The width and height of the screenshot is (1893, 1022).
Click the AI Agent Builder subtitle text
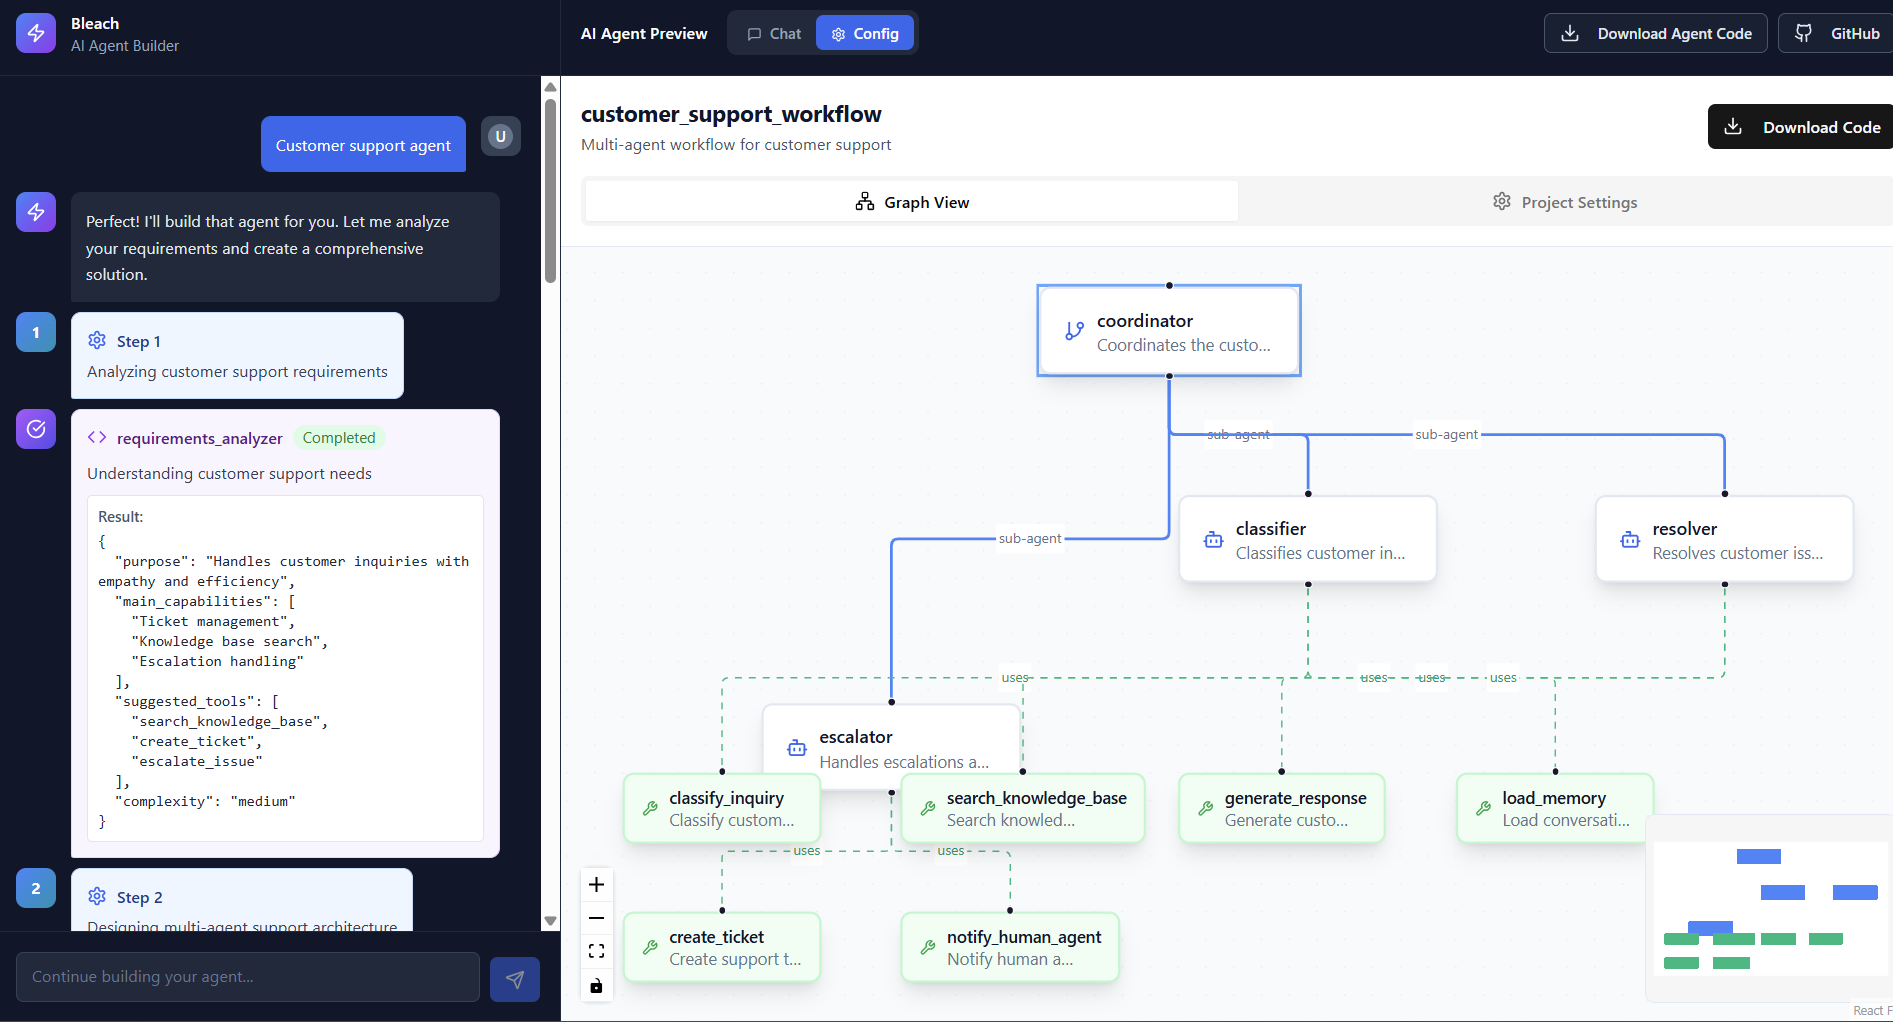point(125,46)
